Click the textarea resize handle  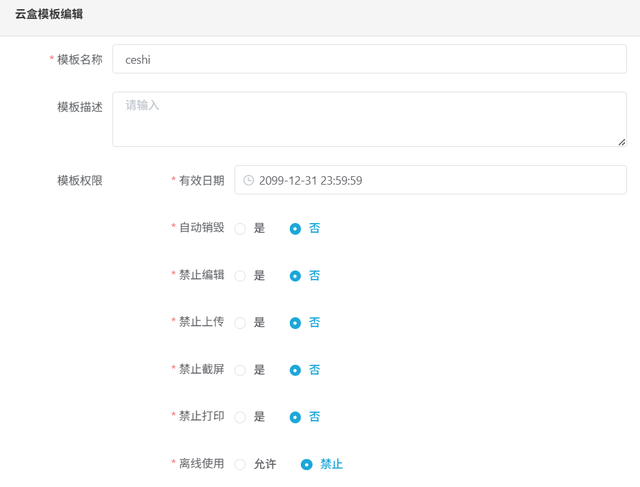[x=621, y=142]
